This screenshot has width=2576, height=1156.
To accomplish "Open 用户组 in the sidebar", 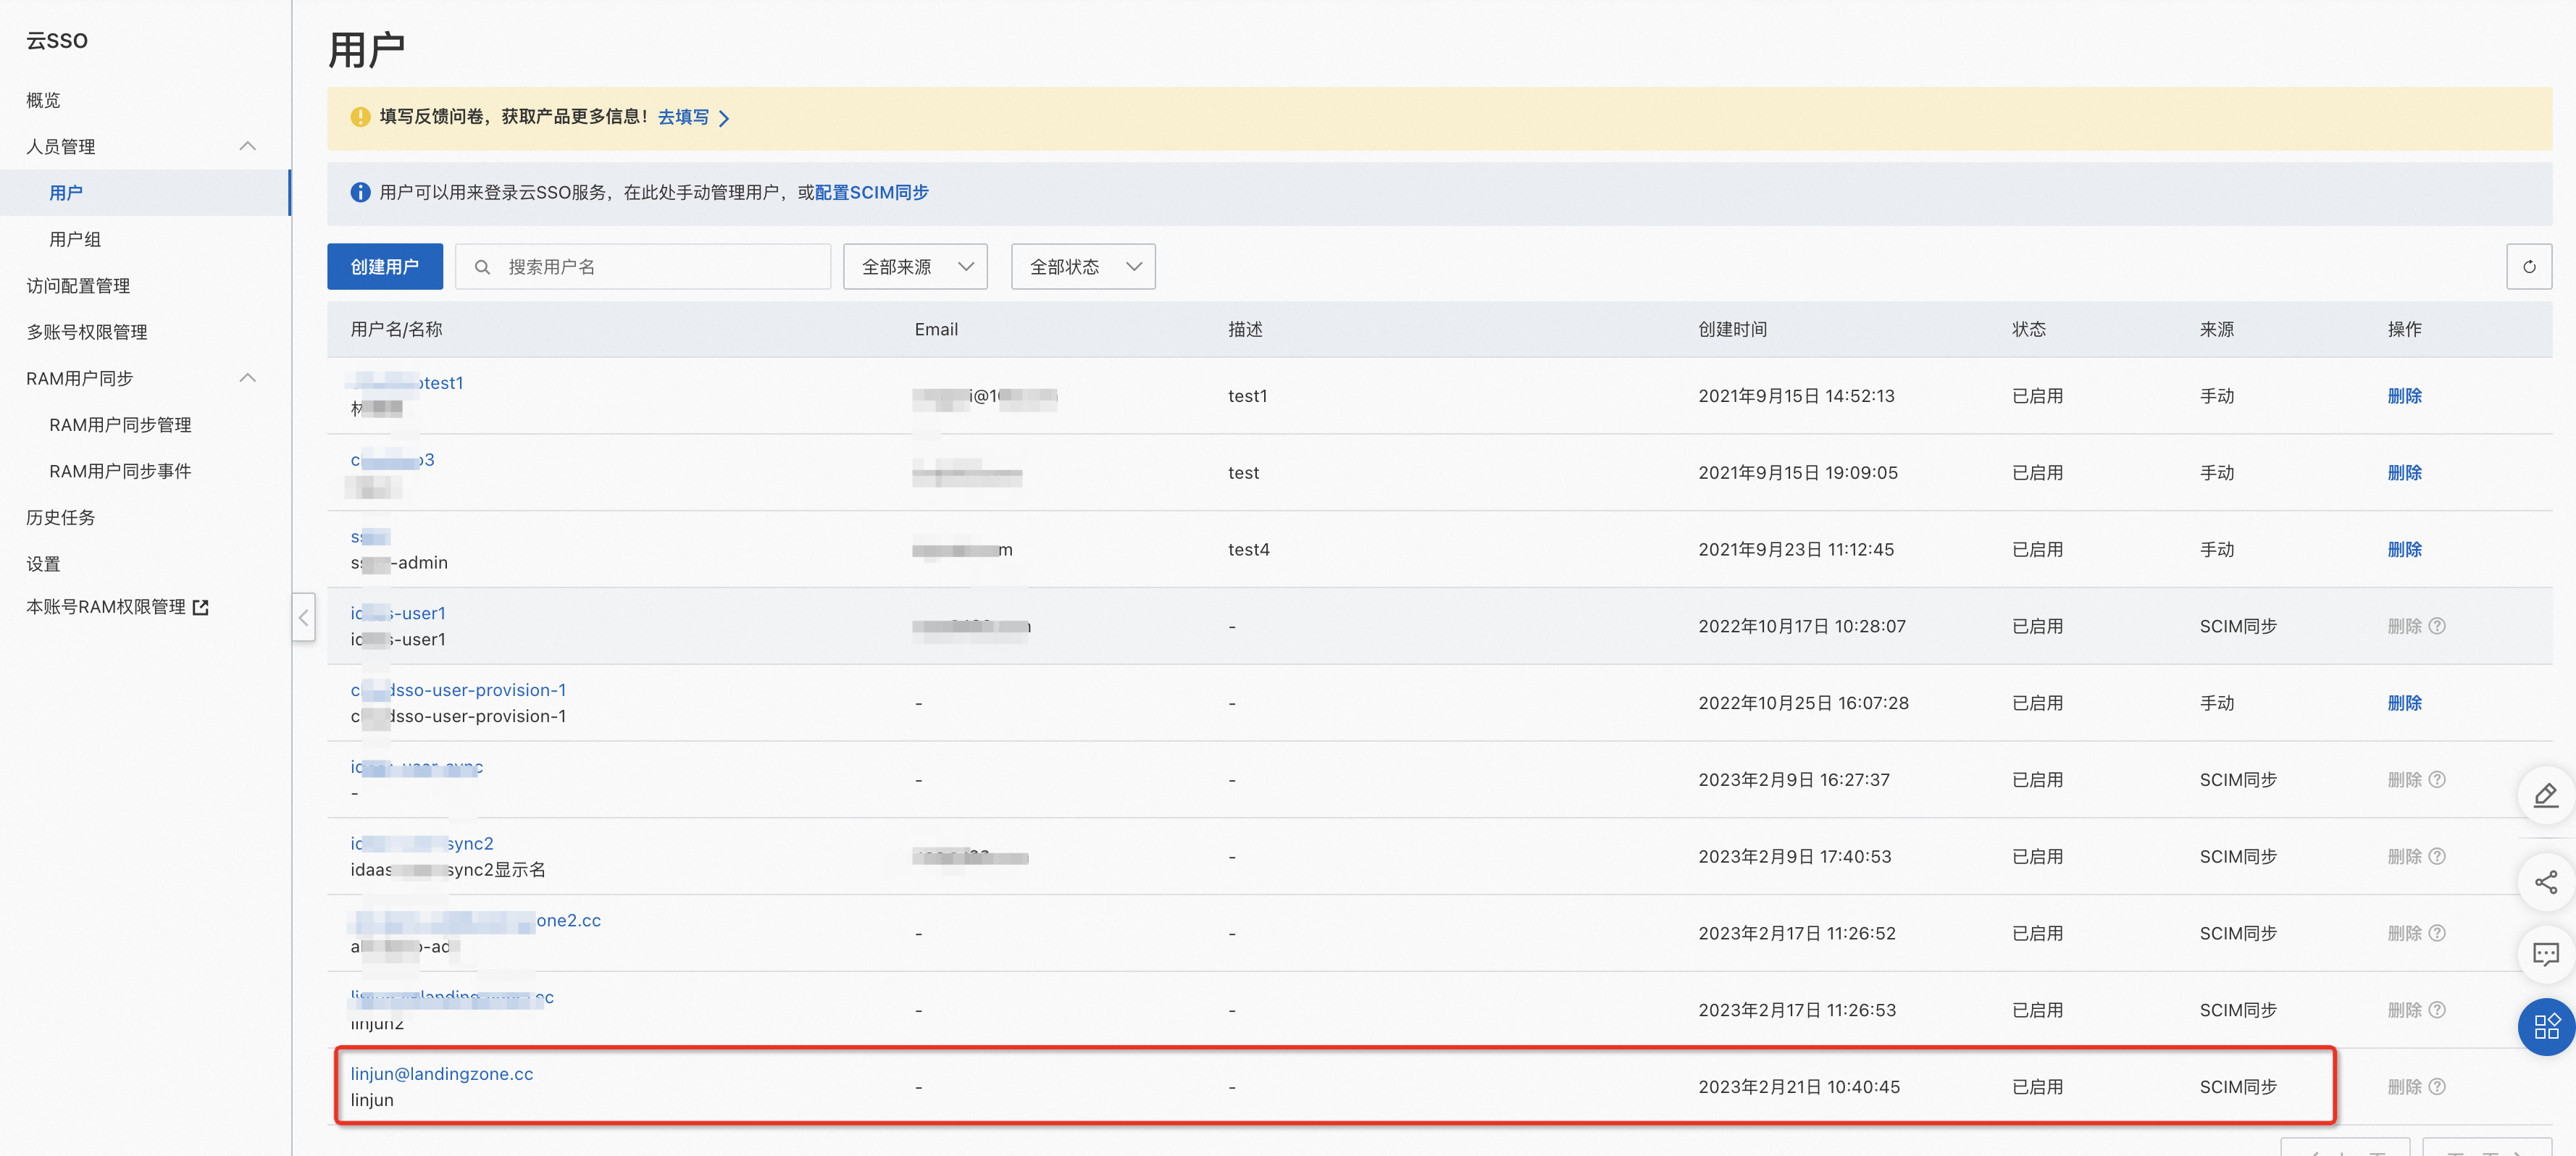I will coord(75,239).
